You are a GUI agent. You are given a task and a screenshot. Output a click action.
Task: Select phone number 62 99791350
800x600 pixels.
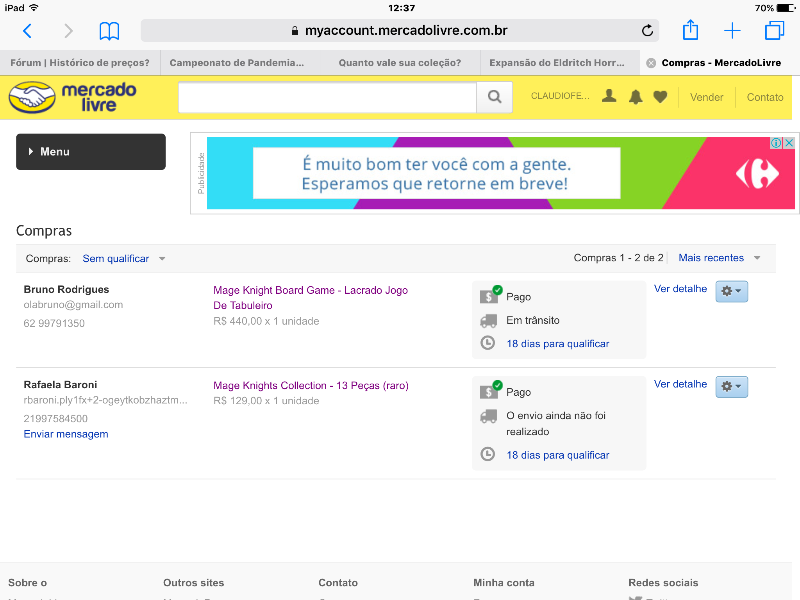54,323
